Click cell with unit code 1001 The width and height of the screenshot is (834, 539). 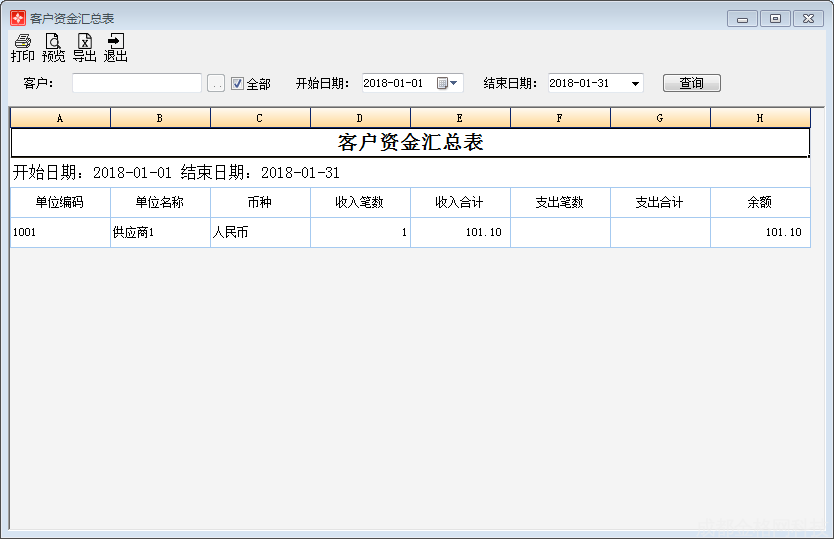pyautogui.click(x=60, y=232)
